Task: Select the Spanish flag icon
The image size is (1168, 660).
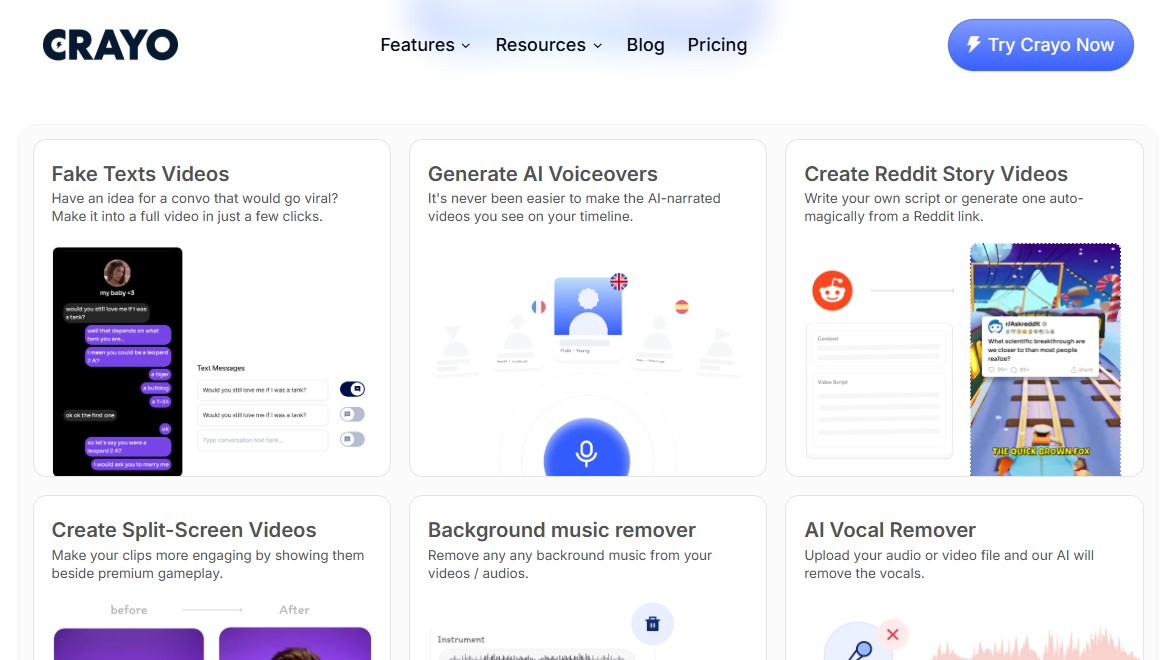Action: tap(682, 306)
